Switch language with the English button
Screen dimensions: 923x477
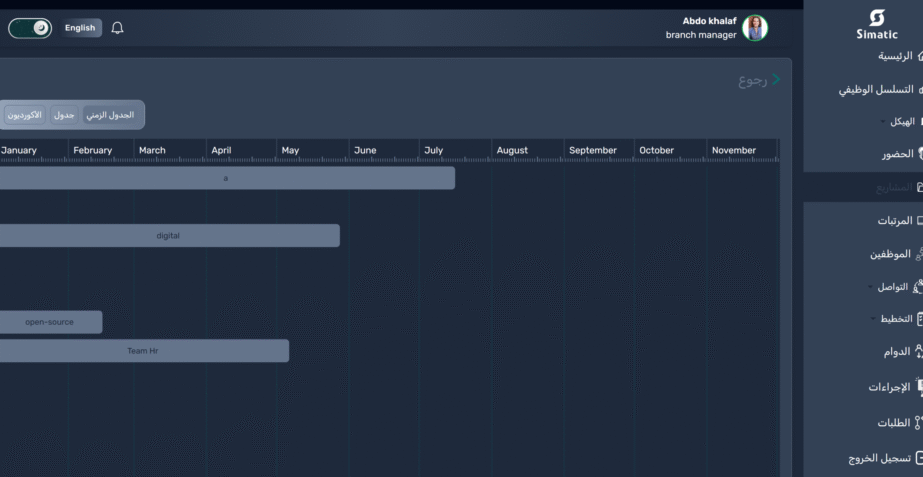tap(80, 28)
